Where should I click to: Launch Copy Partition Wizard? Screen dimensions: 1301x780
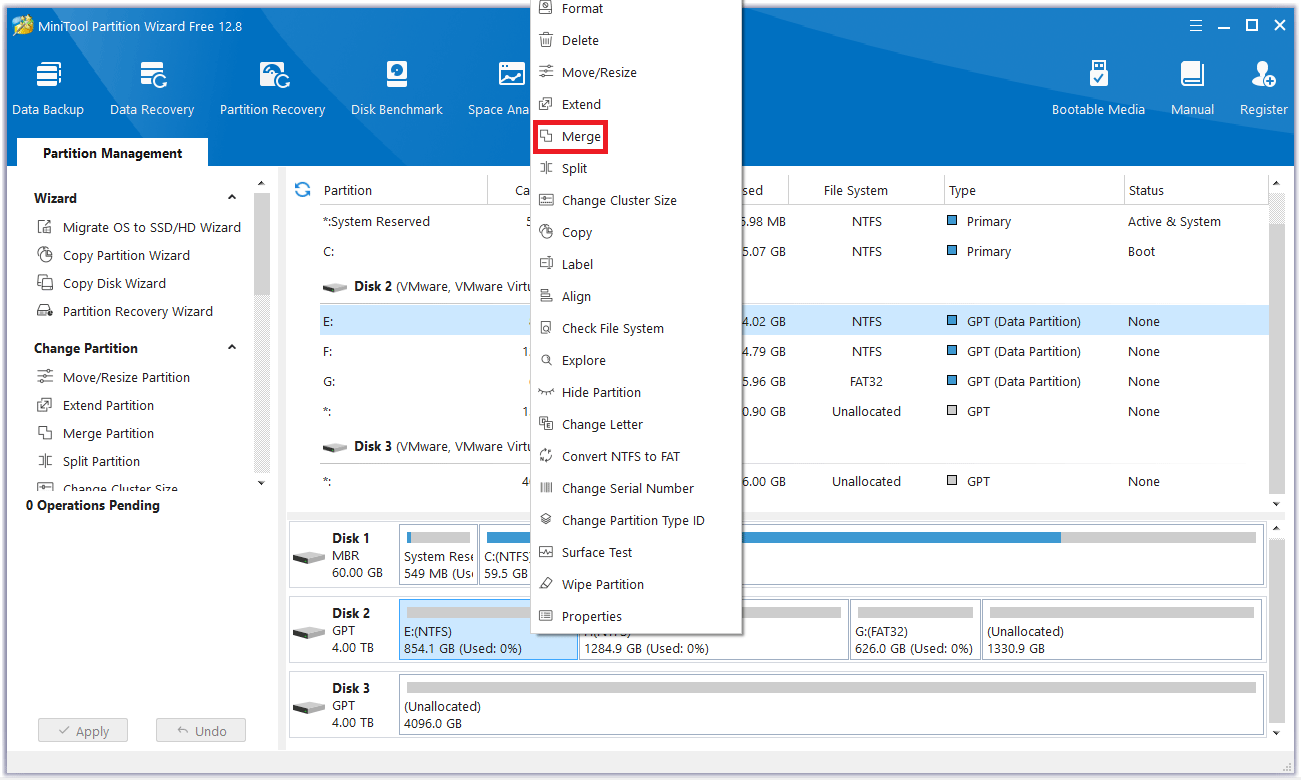(113, 255)
